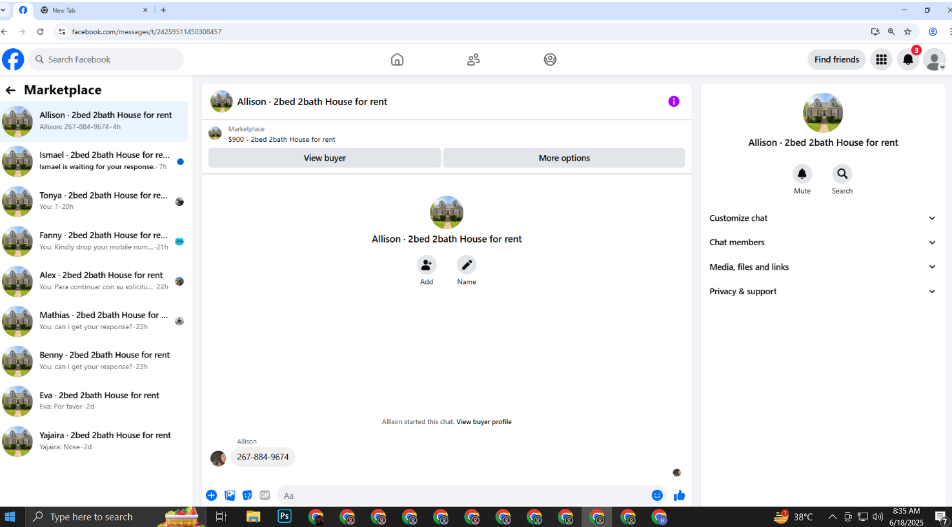Open Alex's house for rent conversation

[94, 282]
